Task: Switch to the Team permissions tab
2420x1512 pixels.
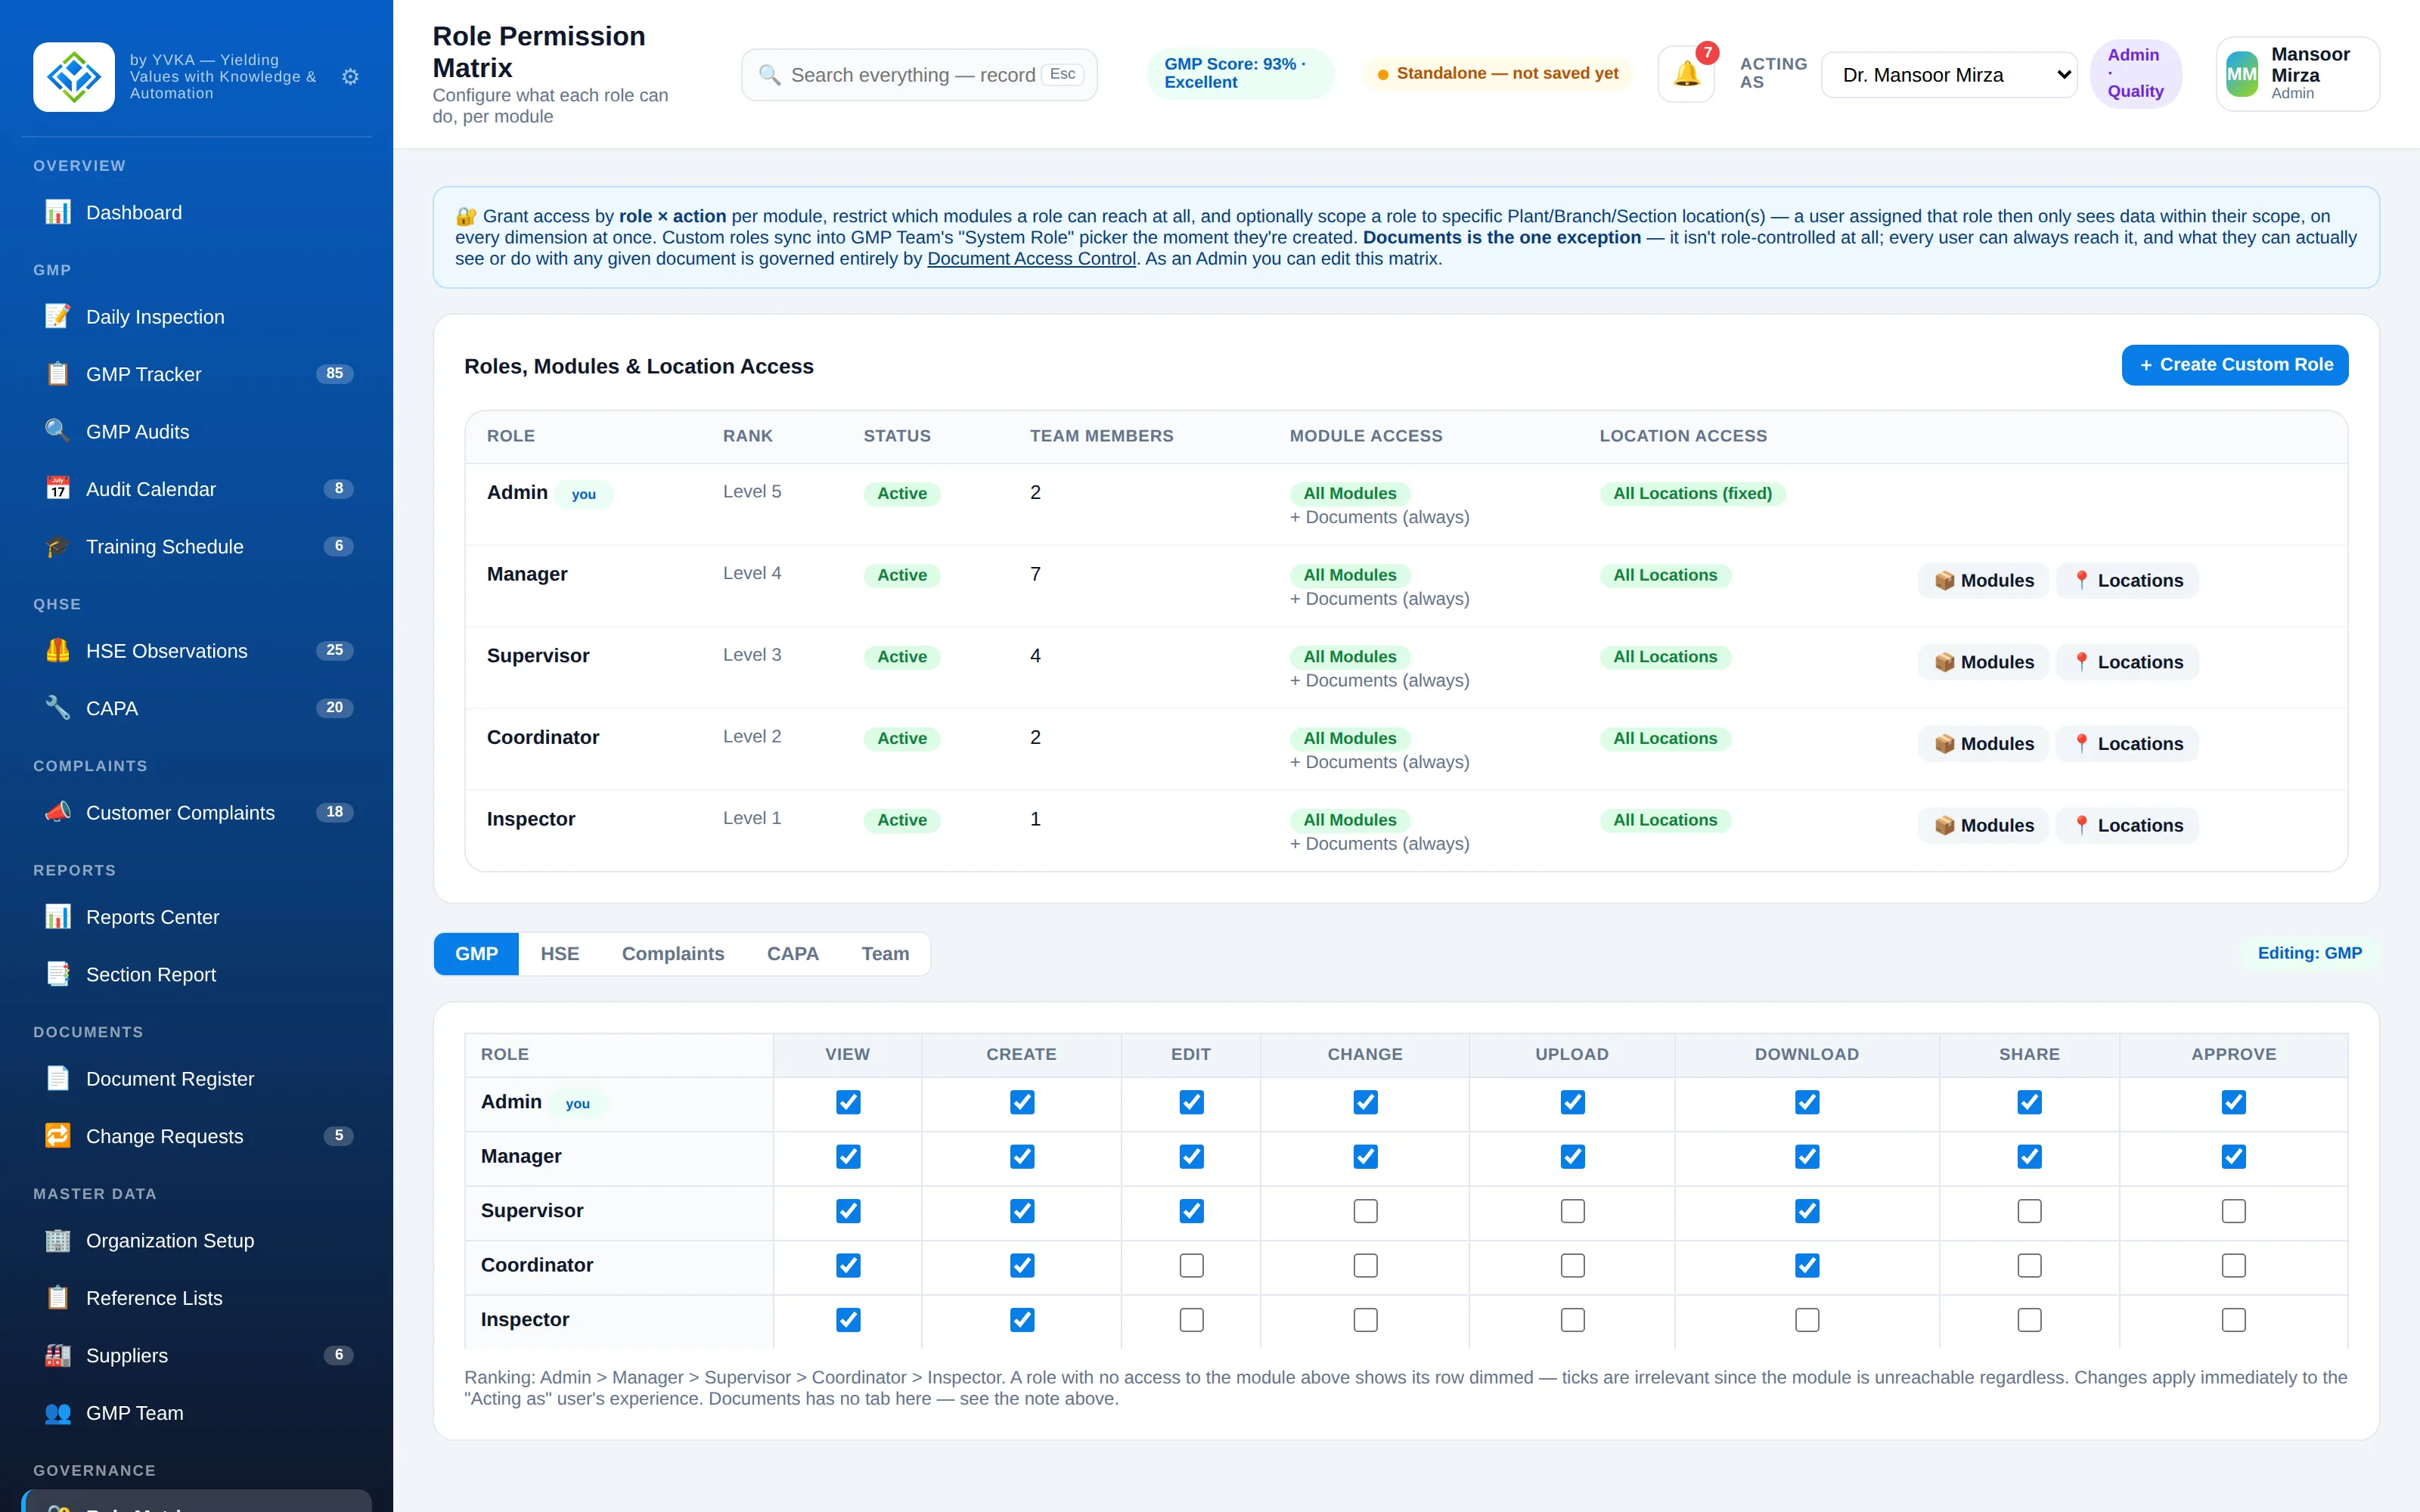Action: (885, 954)
